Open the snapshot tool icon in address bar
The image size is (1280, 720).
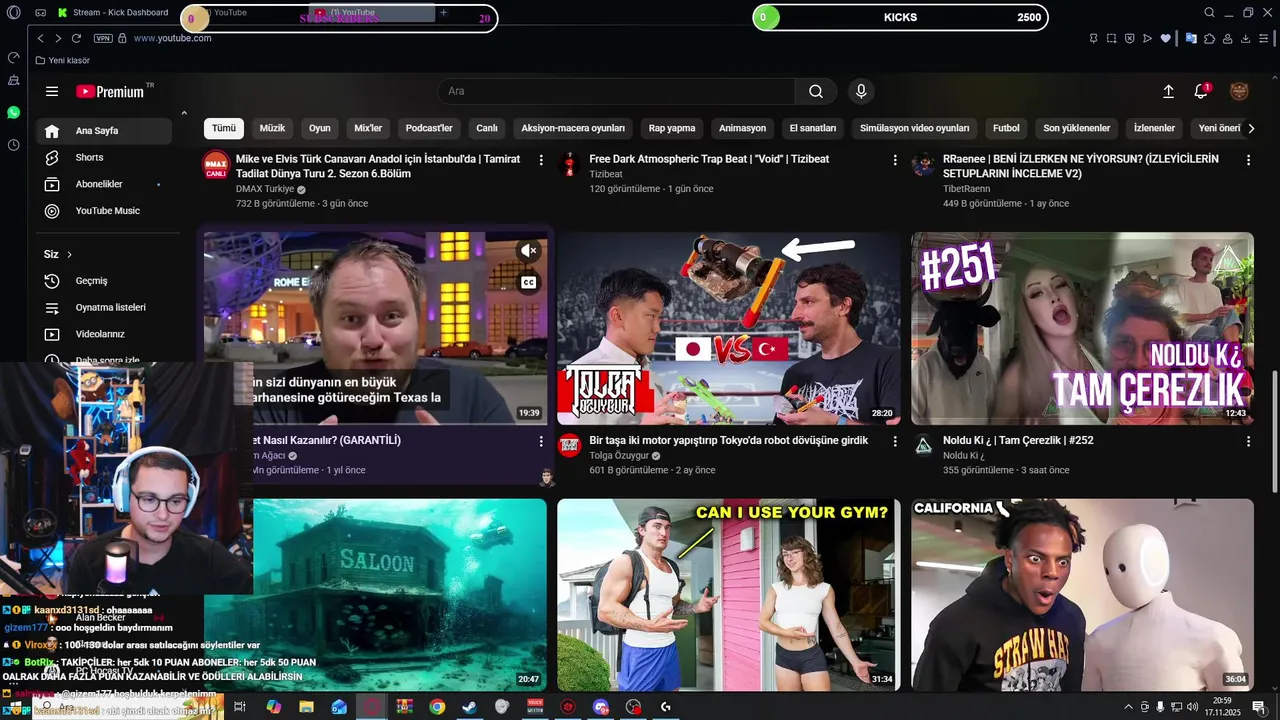coord(1111,38)
